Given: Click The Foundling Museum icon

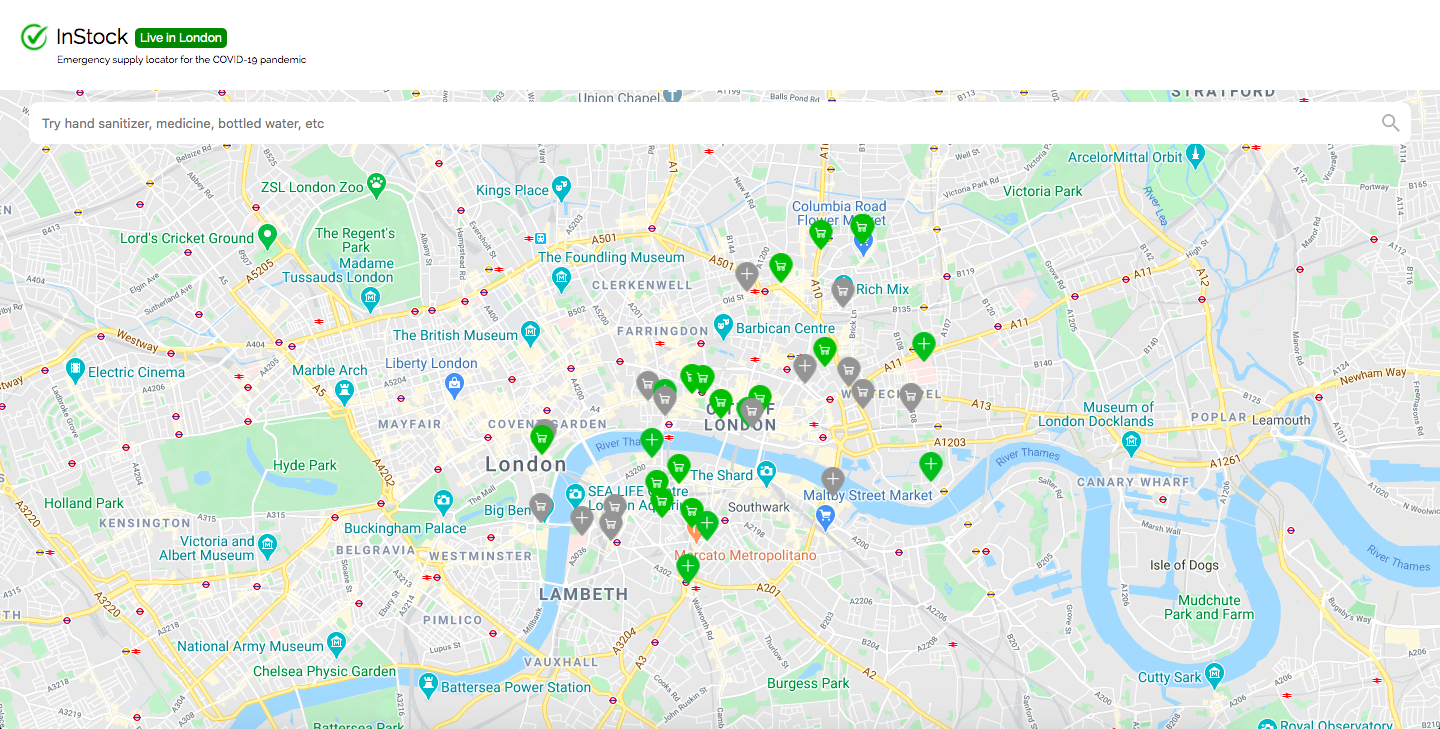Looking at the screenshot, I should 561,277.
